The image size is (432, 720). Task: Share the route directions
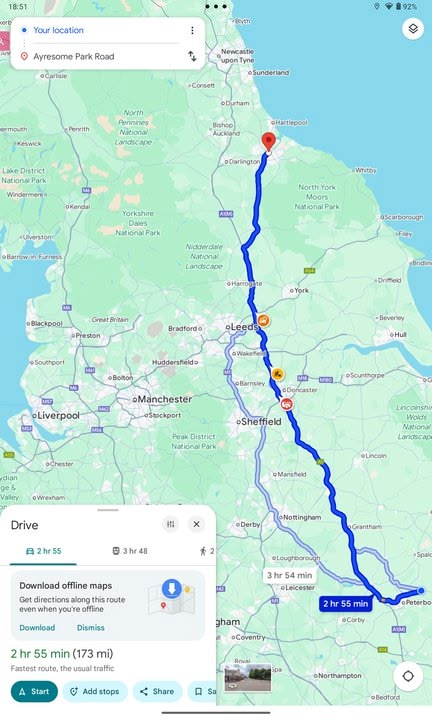click(x=157, y=691)
